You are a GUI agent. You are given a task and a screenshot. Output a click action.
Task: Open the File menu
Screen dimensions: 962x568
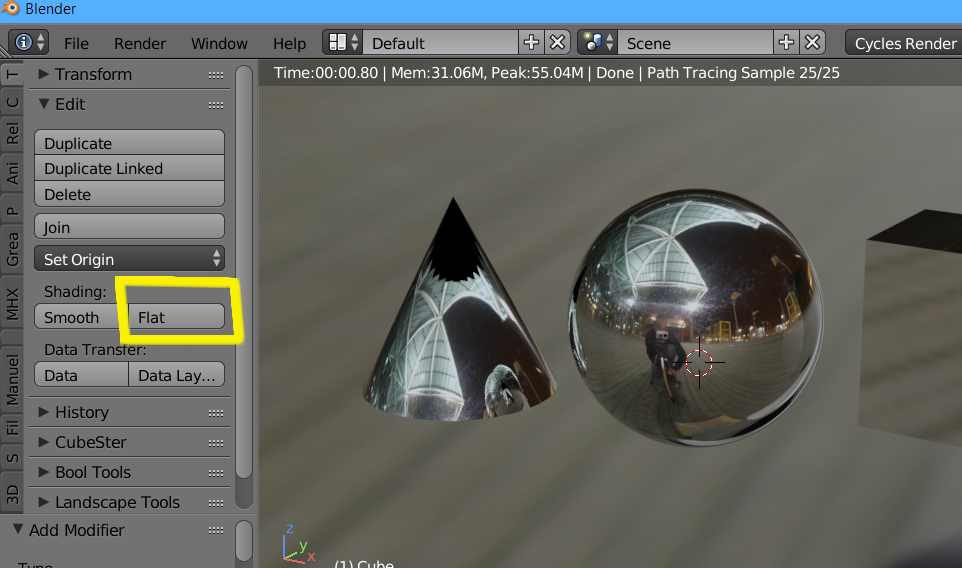tap(76, 44)
